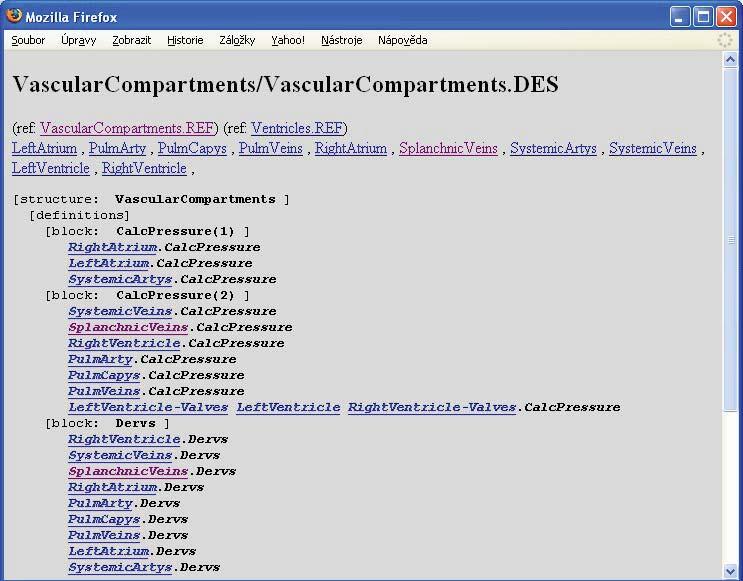Follow the SystemicArtys link in header list
The height and width of the screenshot is (581, 743).
(553, 148)
